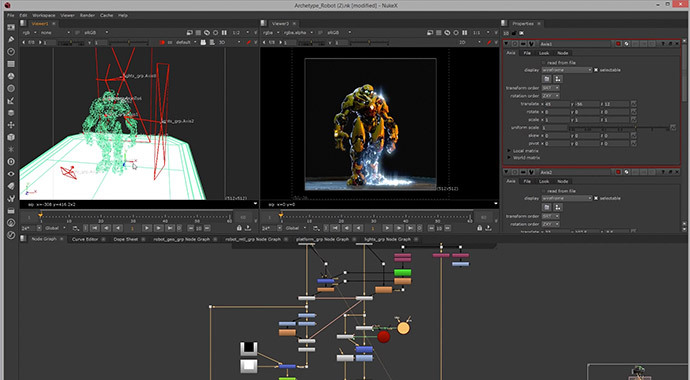Viewport: 690px width, 380px height.
Task: Click the Axis1 load folder icon button
Action: [x=547, y=79]
